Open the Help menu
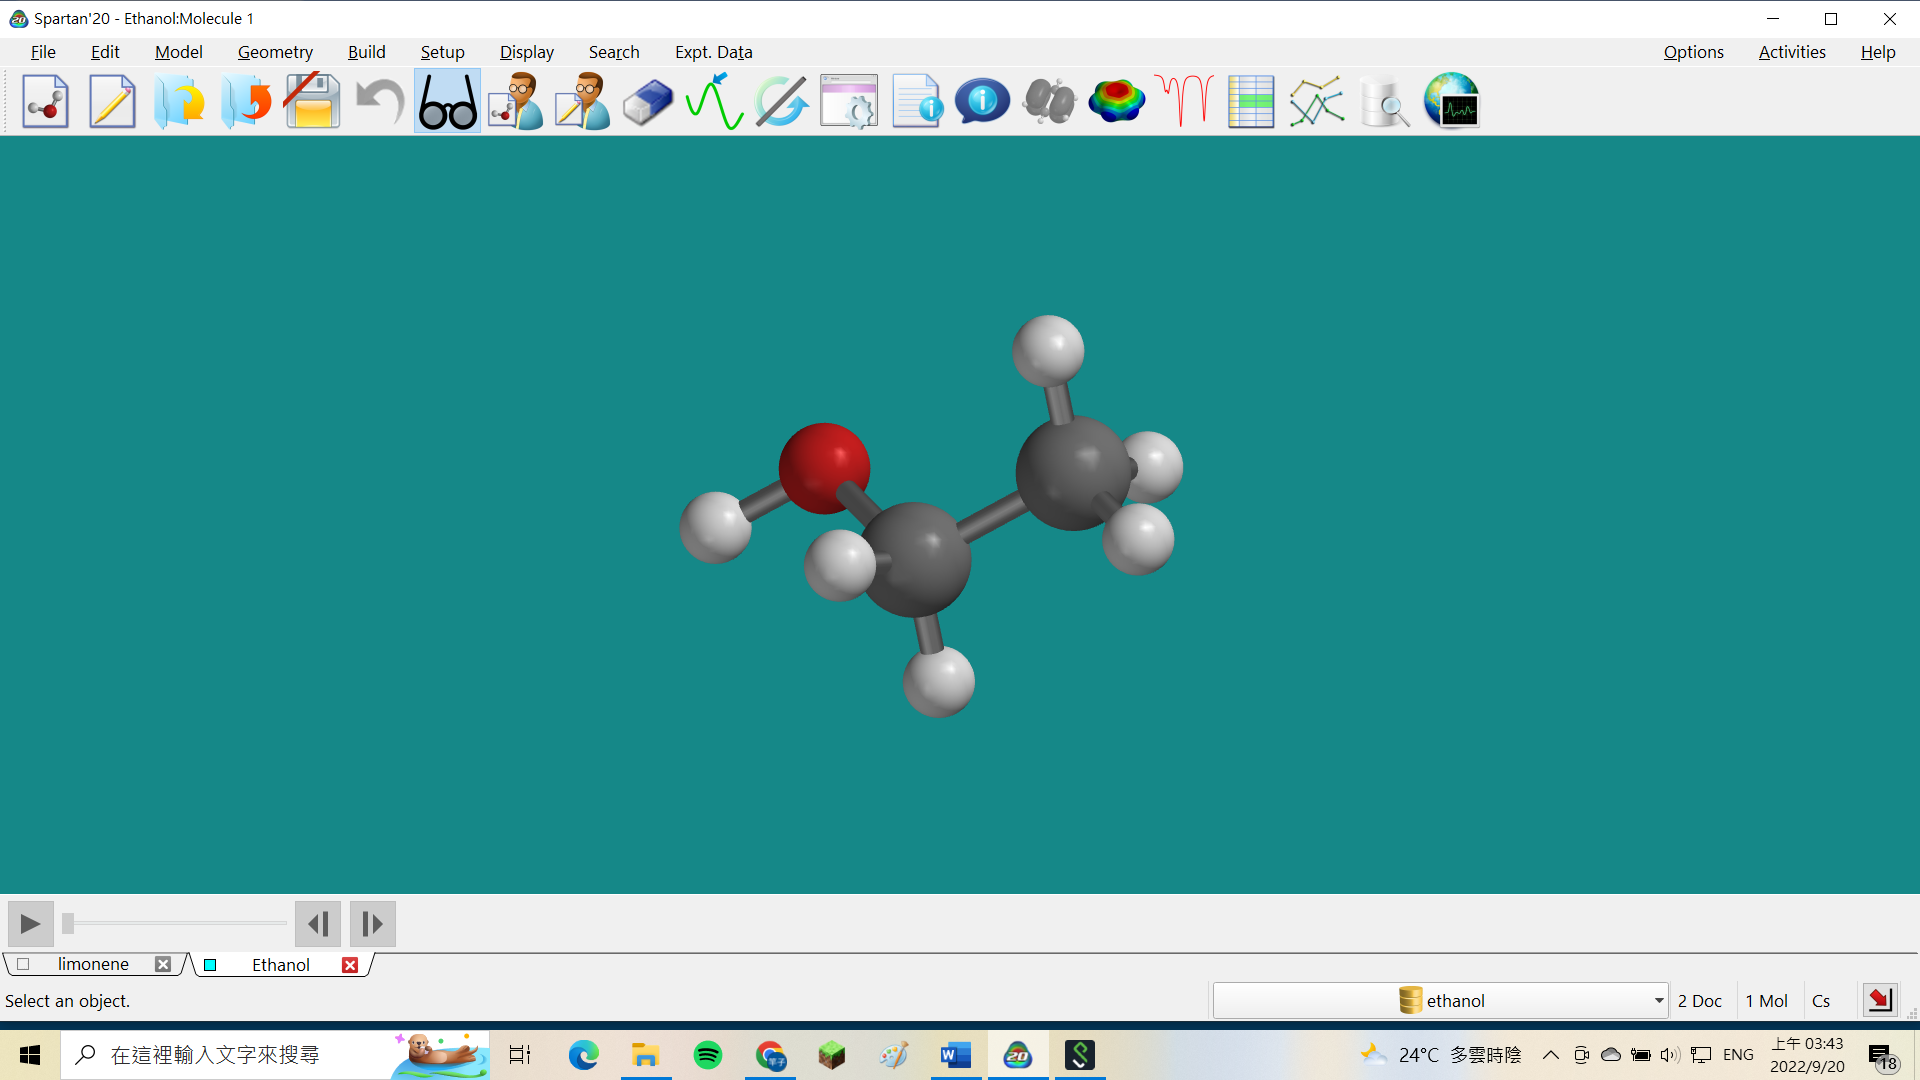The height and width of the screenshot is (1080, 1920). (1878, 52)
